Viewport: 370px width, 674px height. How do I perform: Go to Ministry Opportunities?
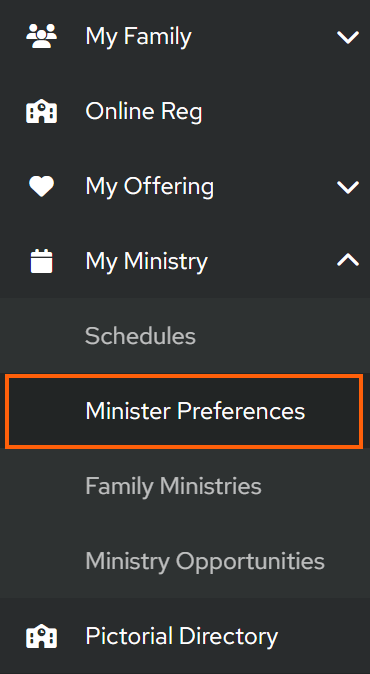(x=205, y=561)
